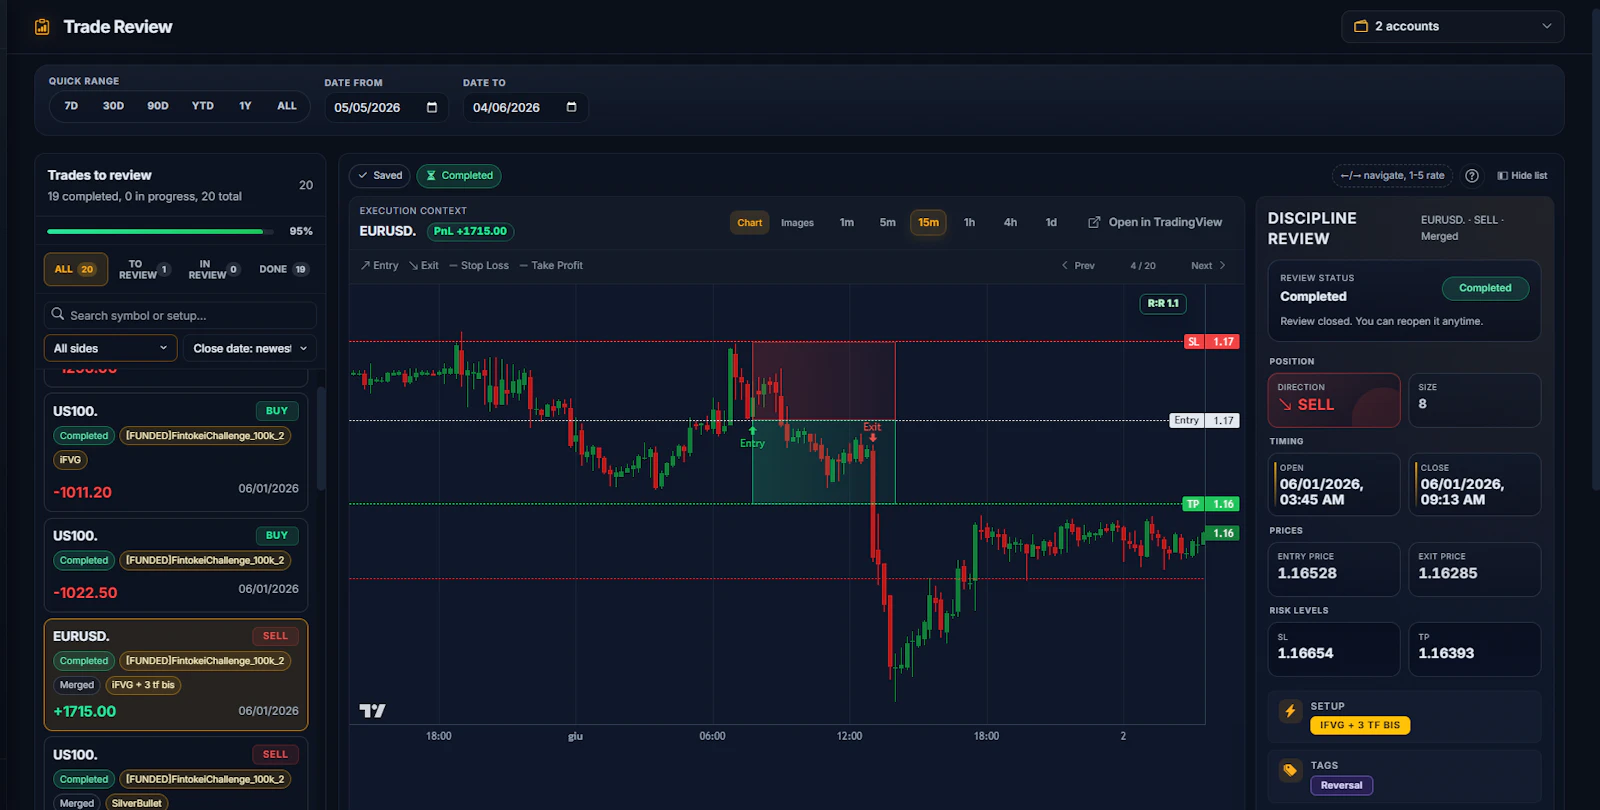The height and width of the screenshot is (810, 1600).
Task: Open the US100 trade with -1011.20 loss
Action: click(176, 452)
